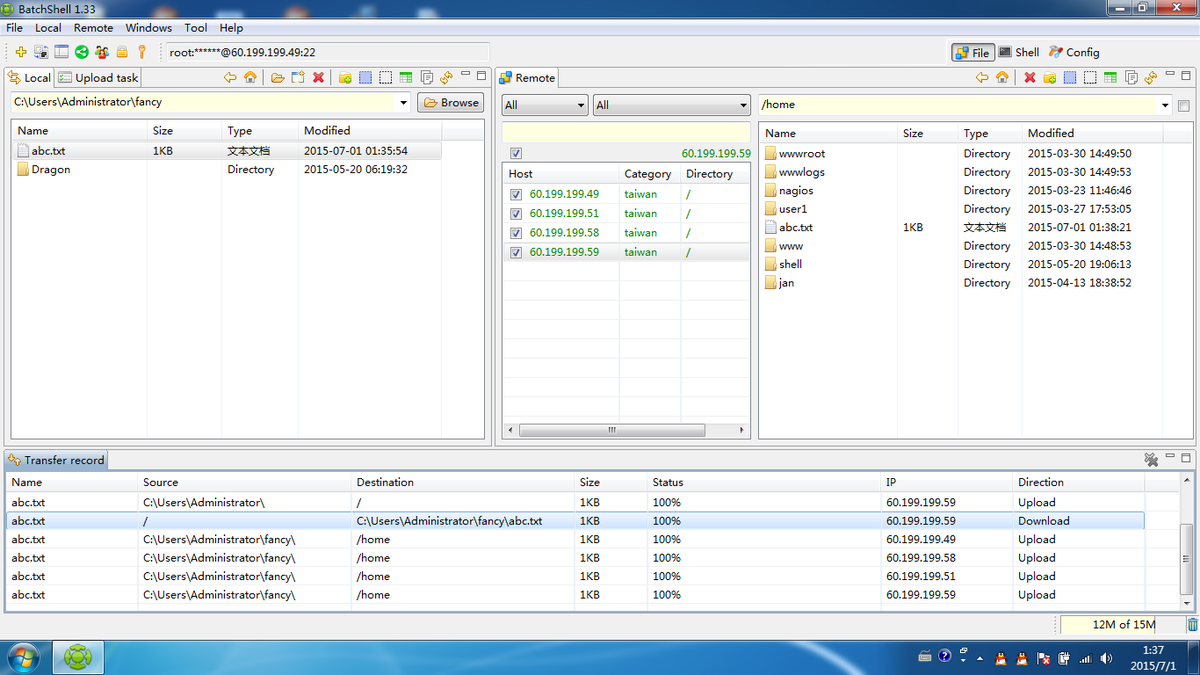Click the yellow plus add-host icon
Image resolution: width=1200 pixels, height=675 pixels.
coord(21,52)
